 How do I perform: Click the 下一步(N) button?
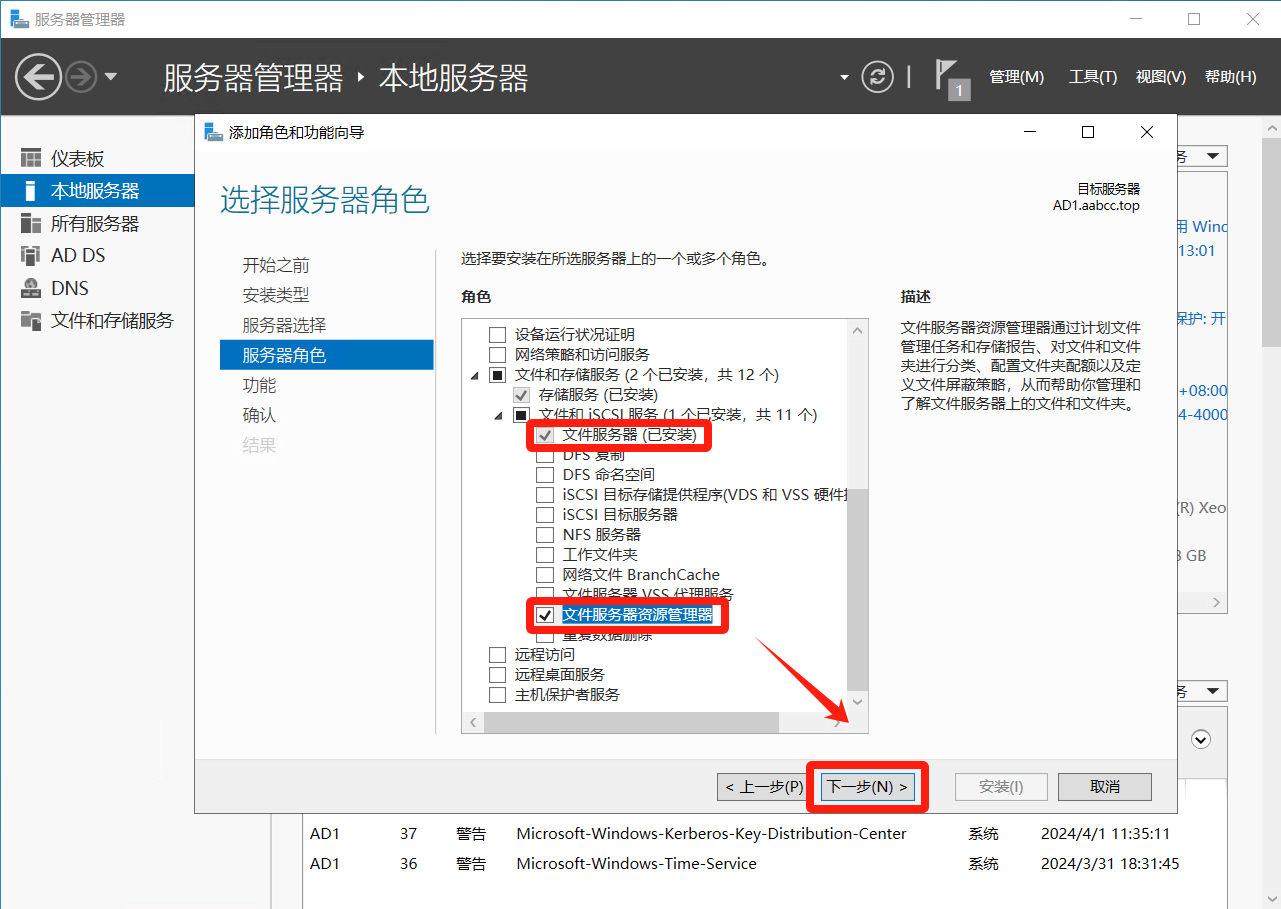pos(868,787)
